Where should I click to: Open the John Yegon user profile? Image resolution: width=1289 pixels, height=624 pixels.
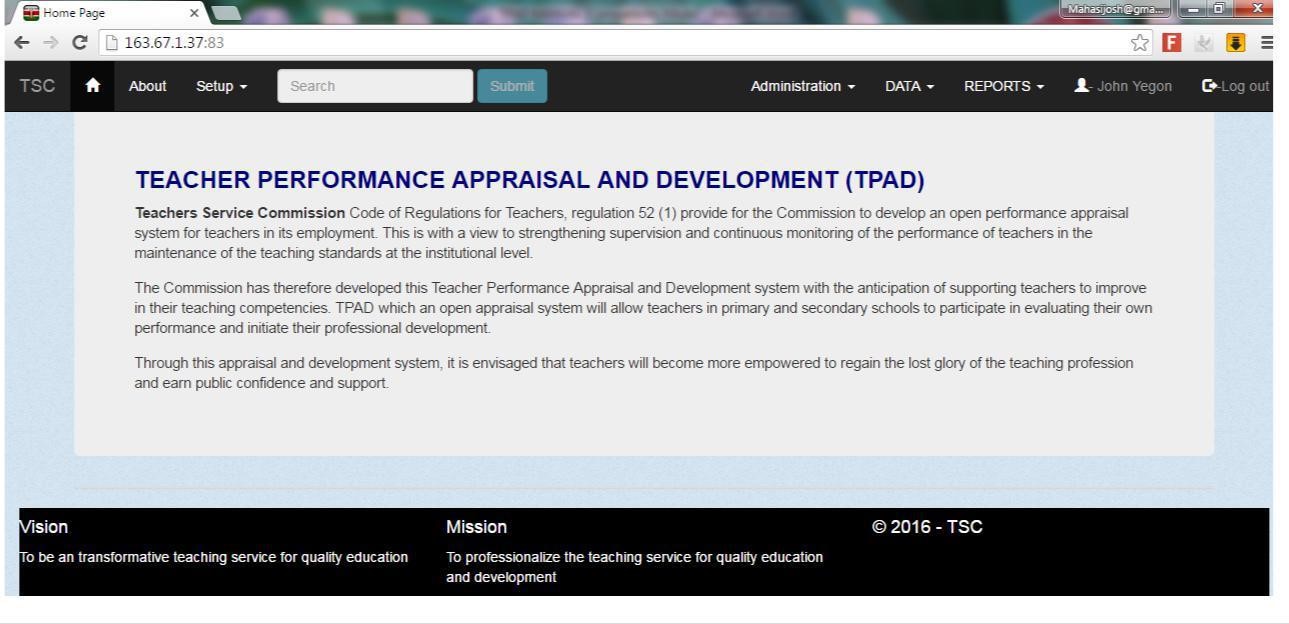pos(1125,86)
